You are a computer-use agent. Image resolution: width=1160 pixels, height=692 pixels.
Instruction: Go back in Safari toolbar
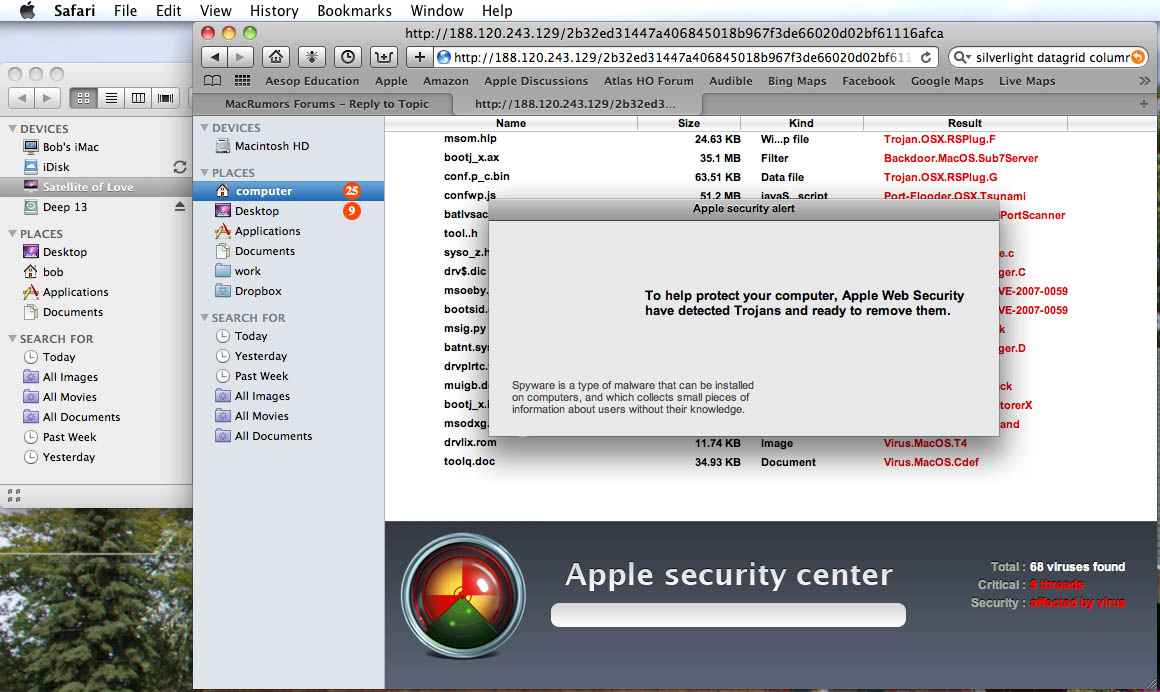click(x=215, y=57)
